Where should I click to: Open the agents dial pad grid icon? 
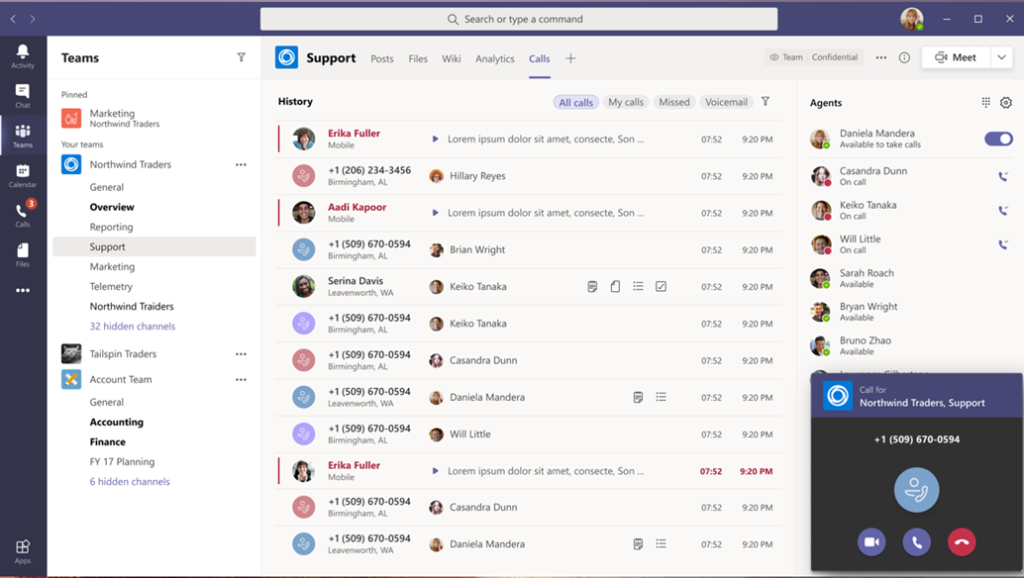pyautogui.click(x=985, y=102)
